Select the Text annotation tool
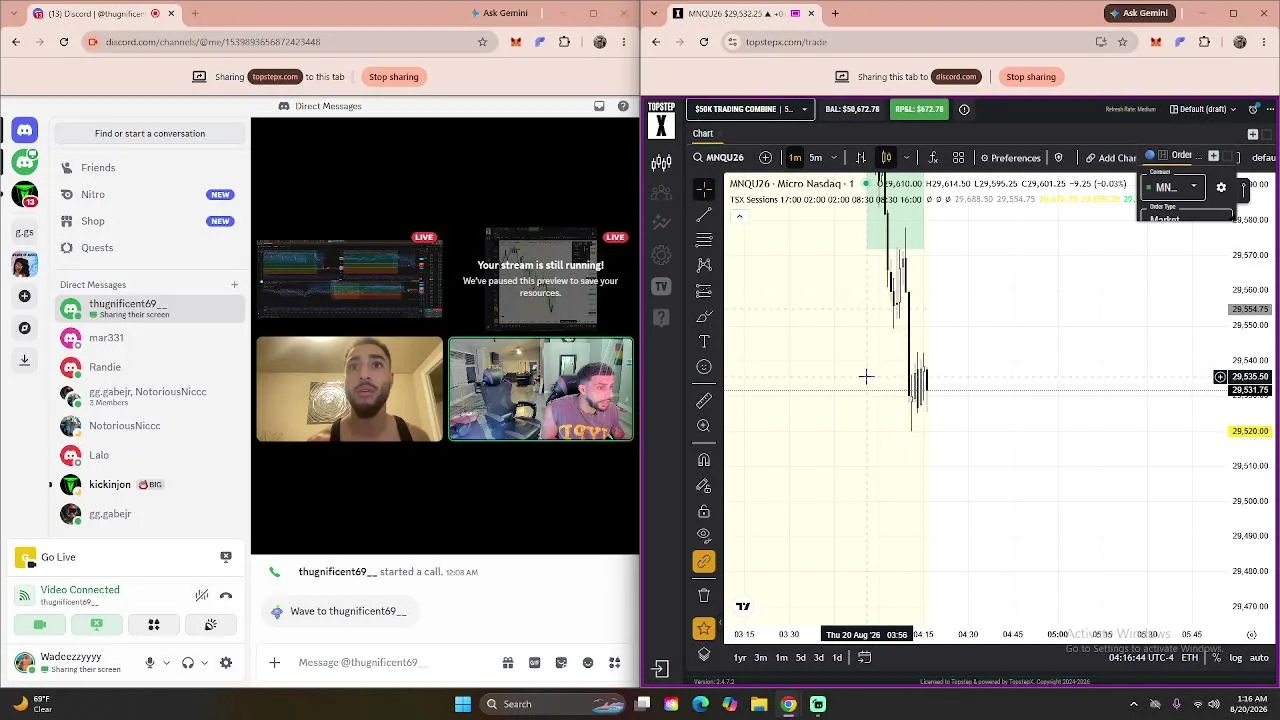The width and height of the screenshot is (1280, 720). pos(704,342)
